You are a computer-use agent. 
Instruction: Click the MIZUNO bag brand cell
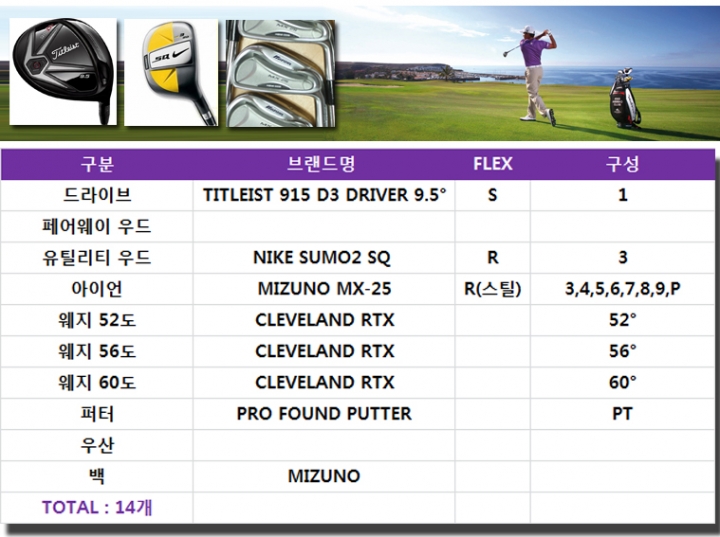tap(324, 476)
